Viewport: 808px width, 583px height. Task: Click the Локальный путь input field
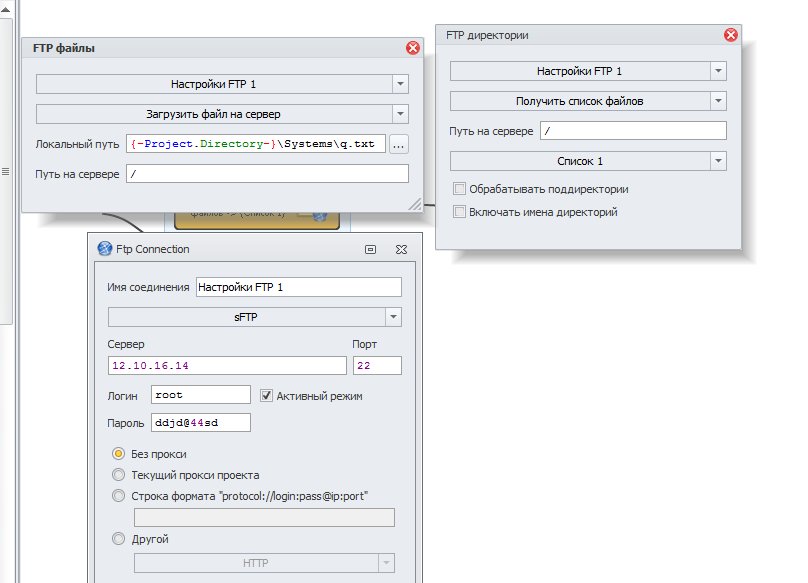coord(256,144)
